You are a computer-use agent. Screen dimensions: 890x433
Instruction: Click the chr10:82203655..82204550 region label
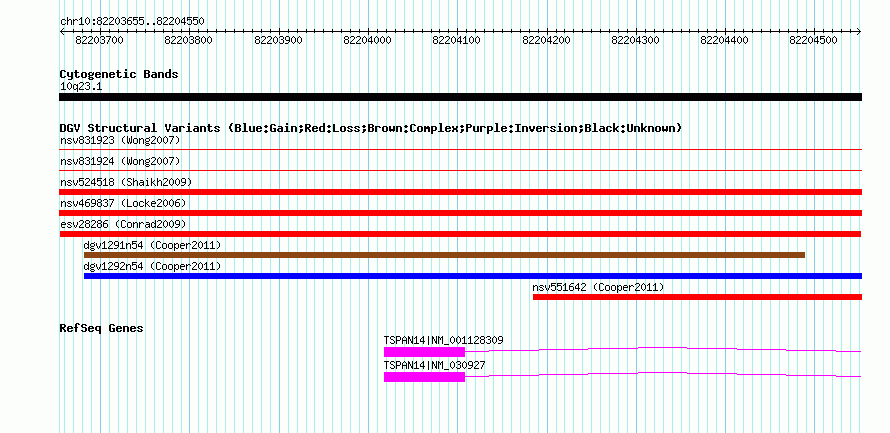point(132,22)
